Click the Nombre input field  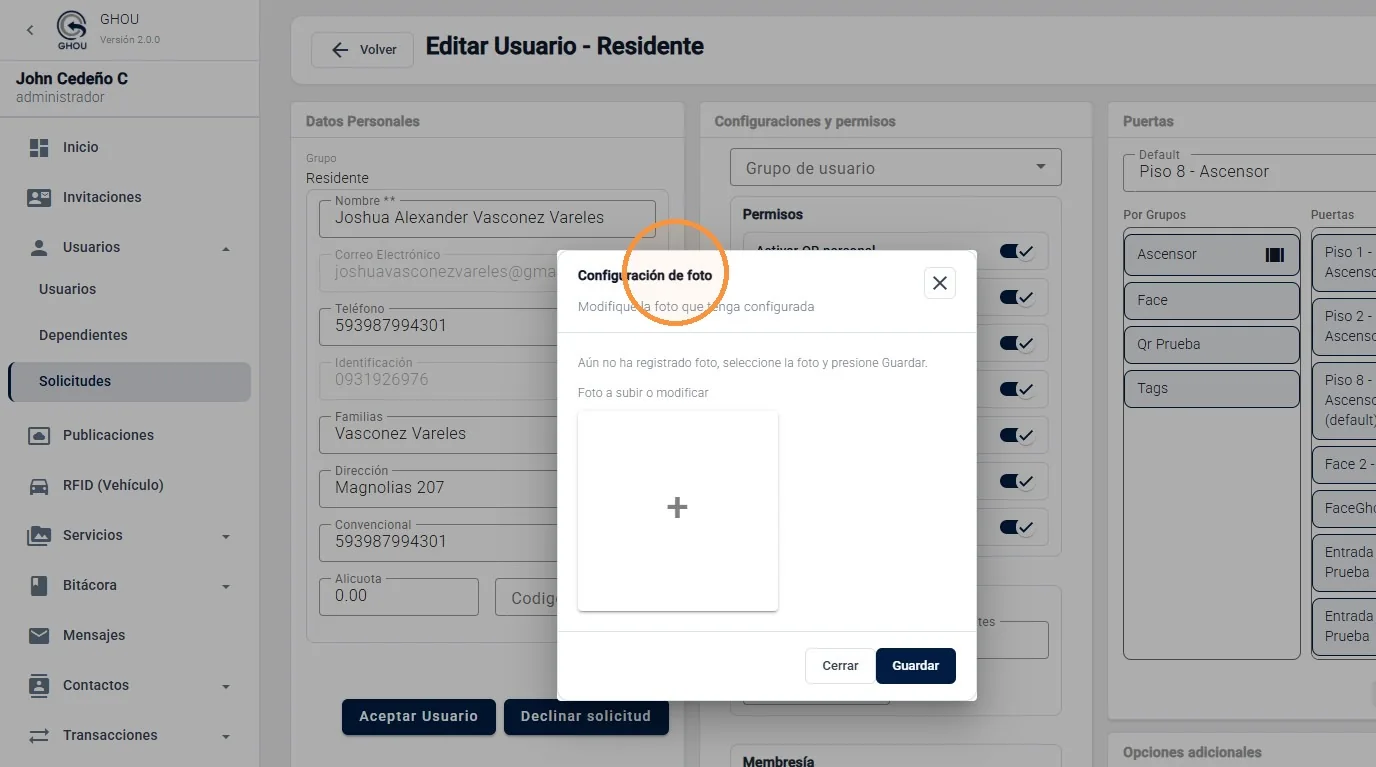pyautogui.click(x=488, y=218)
